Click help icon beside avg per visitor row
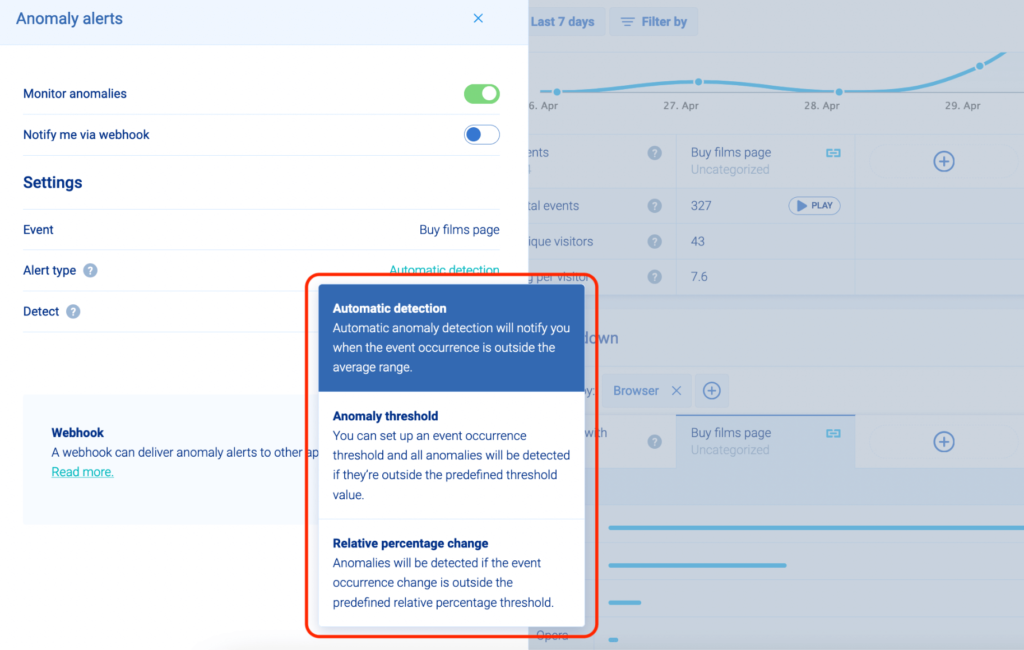1024x650 pixels. [x=654, y=276]
